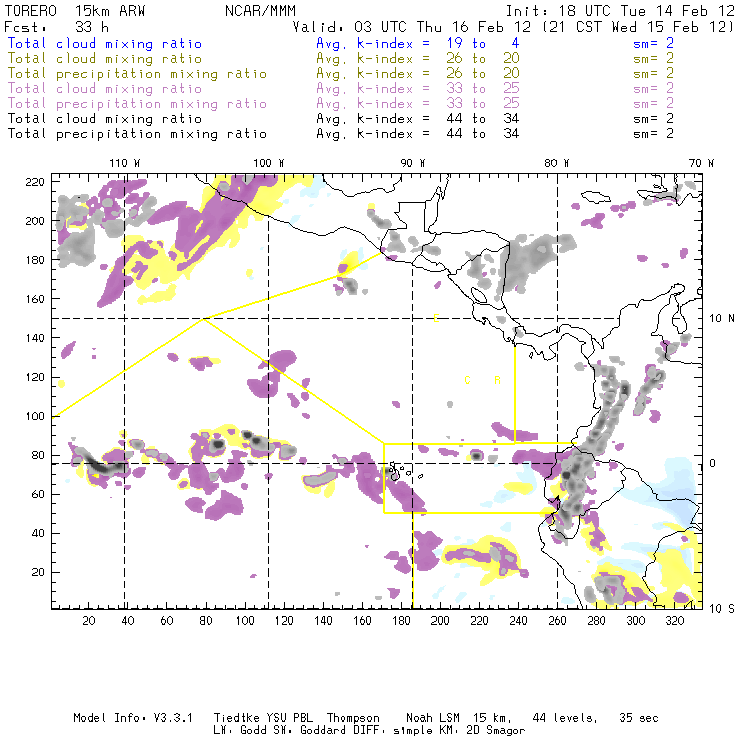Select the 'Fcst: 33 h' forecast hour label
The width and height of the screenshot is (740, 740).
pos(57,27)
